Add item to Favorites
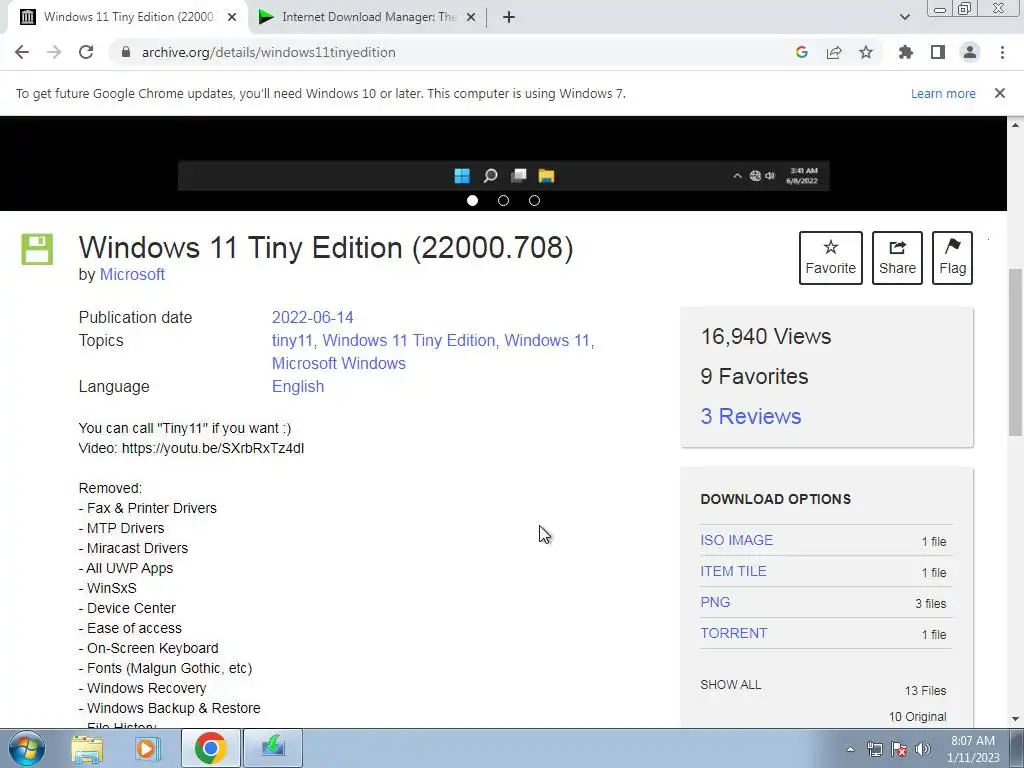This screenshot has height=768, width=1024. [x=831, y=258]
